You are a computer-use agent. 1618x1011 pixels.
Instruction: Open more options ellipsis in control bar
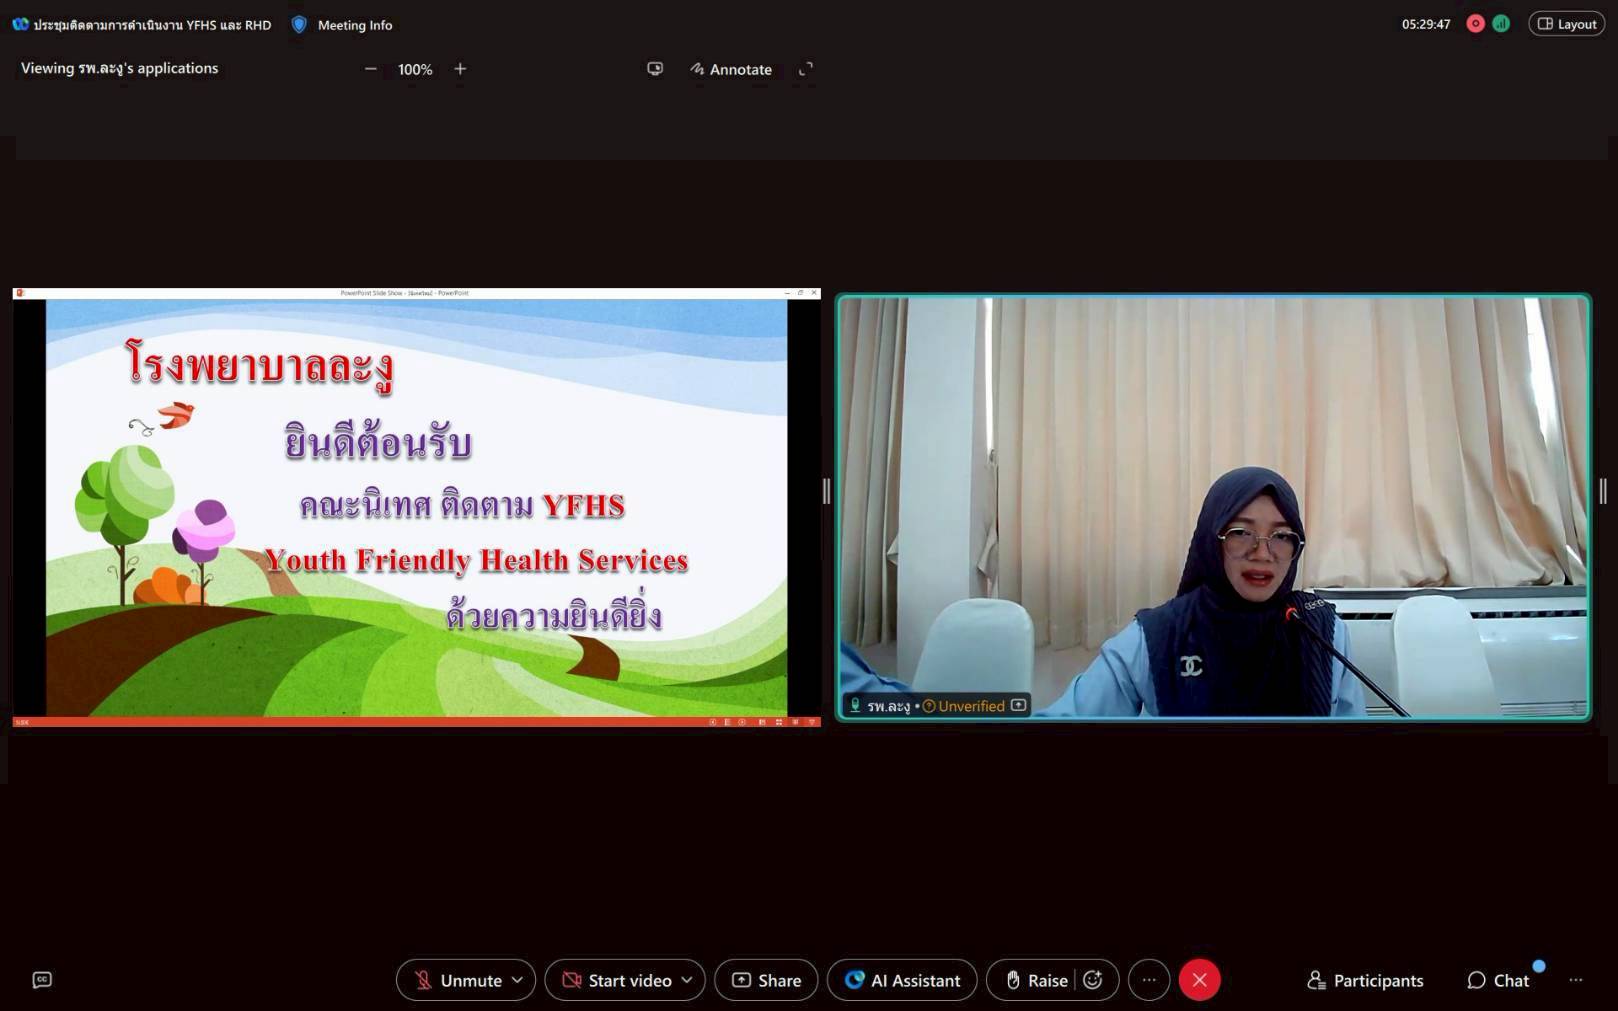point(1149,980)
